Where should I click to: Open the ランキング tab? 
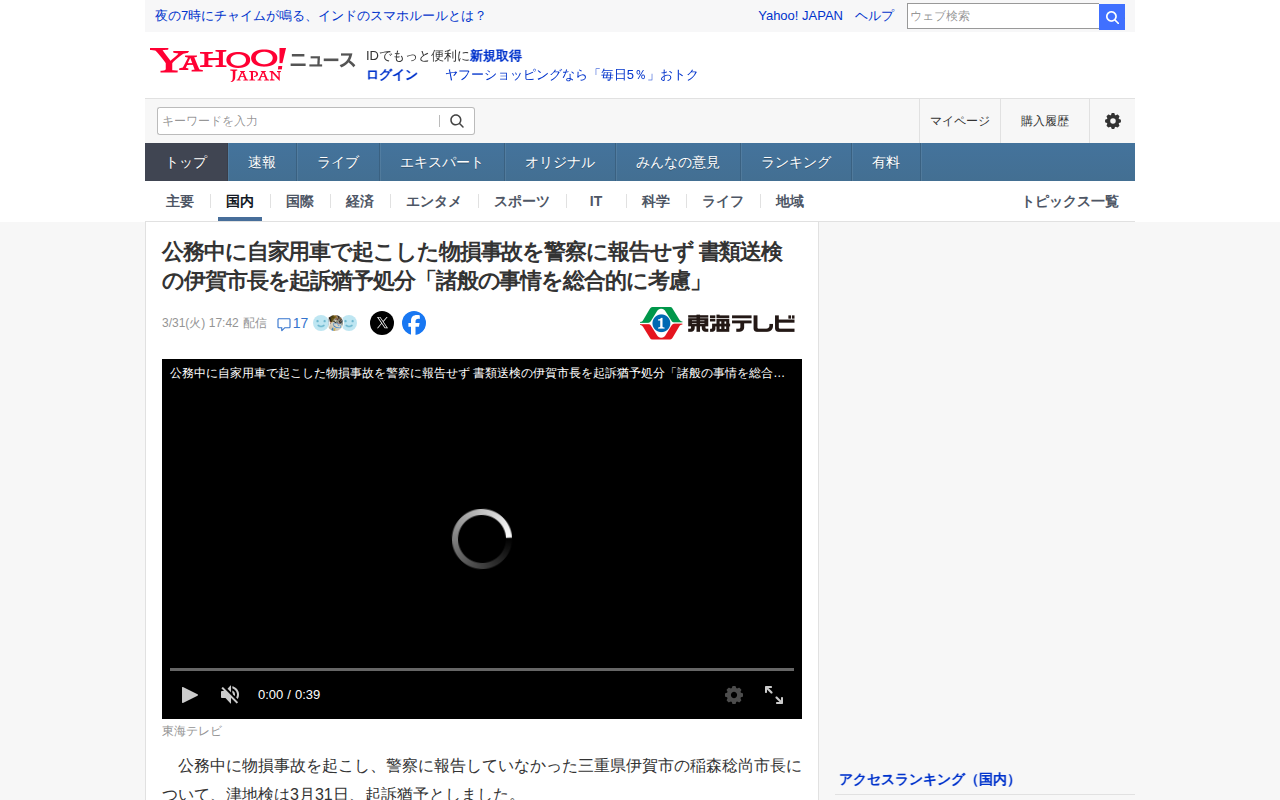pos(796,162)
